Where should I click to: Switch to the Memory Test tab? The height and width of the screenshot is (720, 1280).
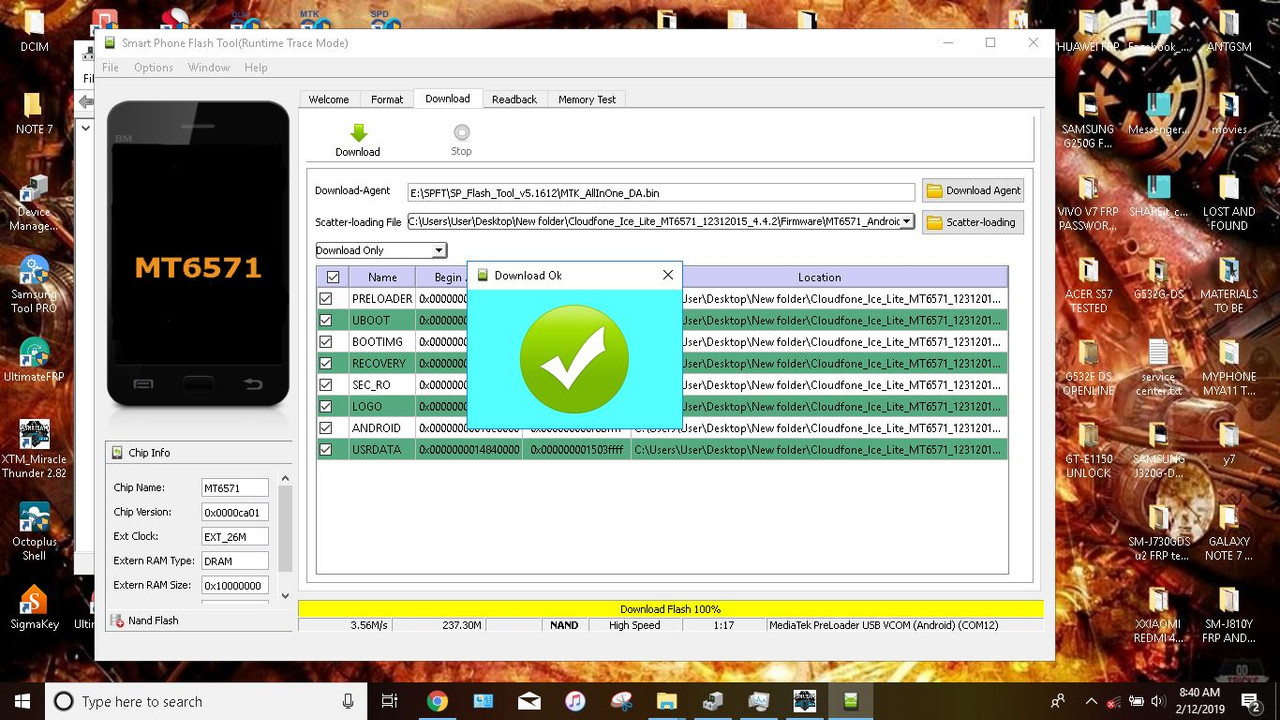click(587, 99)
